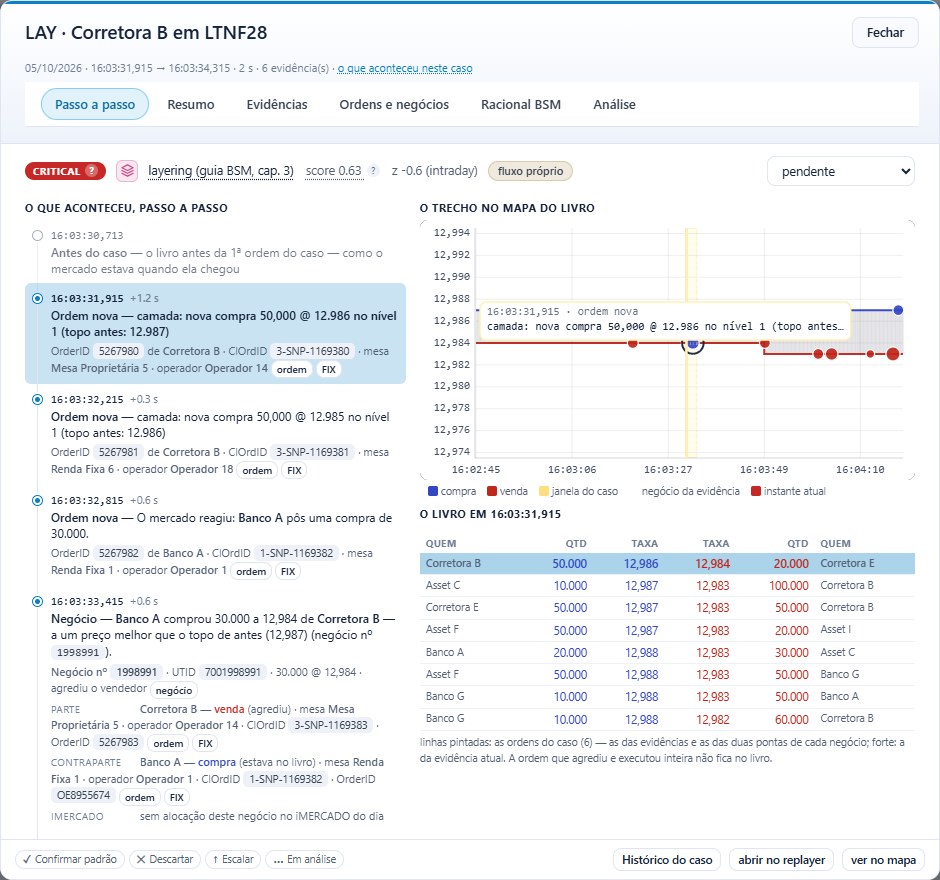This screenshot has width=940, height=880.
Task: Click the blue compra dot at chart end
Action: coord(898,310)
